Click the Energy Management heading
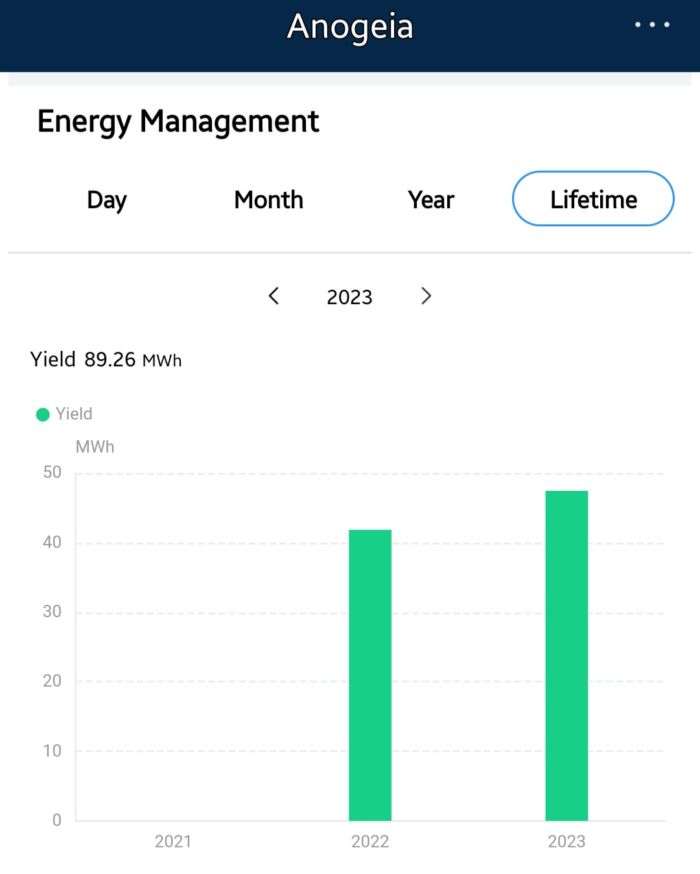Image resolution: width=700 pixels, height=874 pixels. pyautogui.click(x=178, y=122)
